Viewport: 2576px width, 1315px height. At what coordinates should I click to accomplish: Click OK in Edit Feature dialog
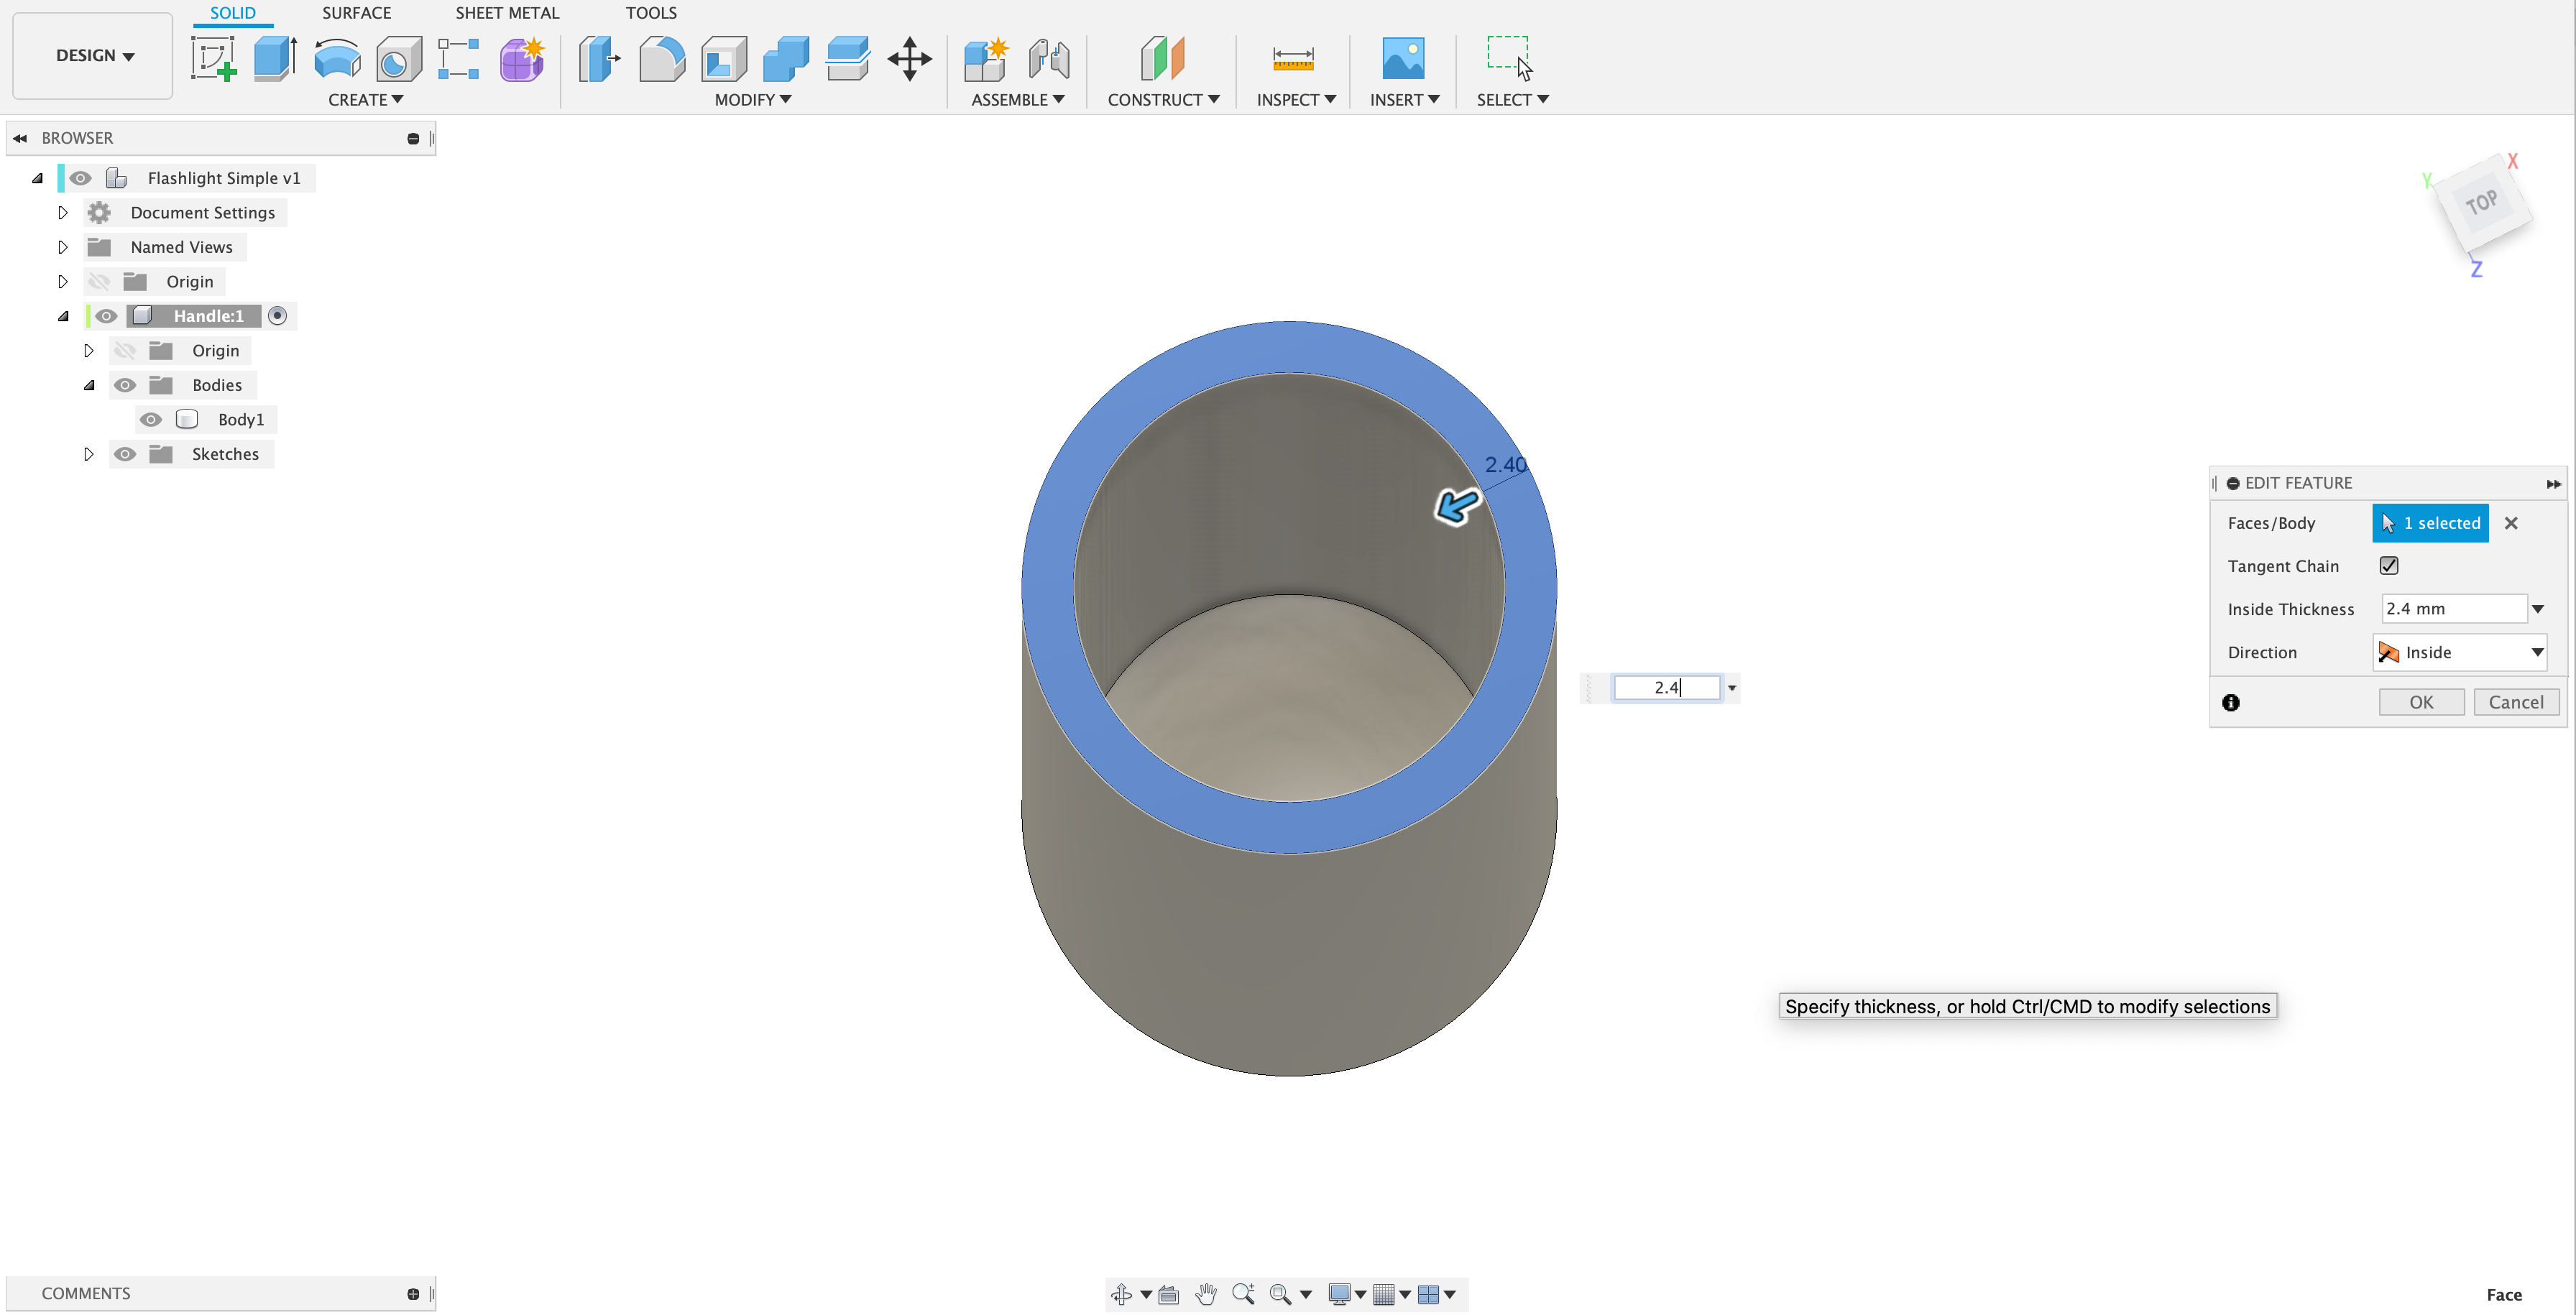tap(2421, 702)
